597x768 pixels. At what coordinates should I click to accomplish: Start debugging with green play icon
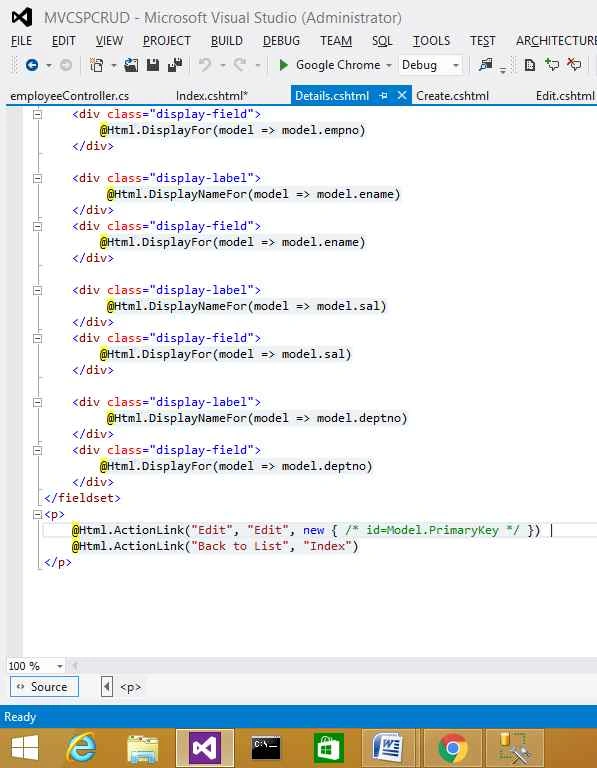point(283,65)
